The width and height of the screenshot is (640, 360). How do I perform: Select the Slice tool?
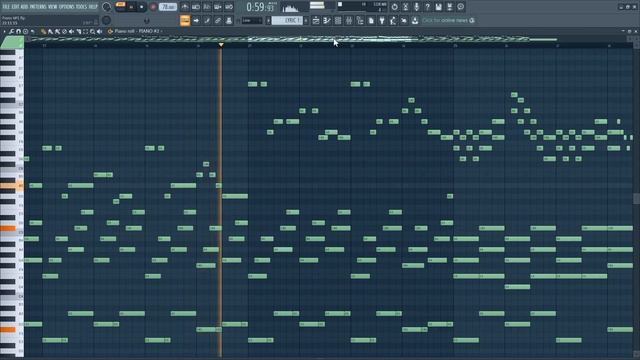click(x=78, y=31)
